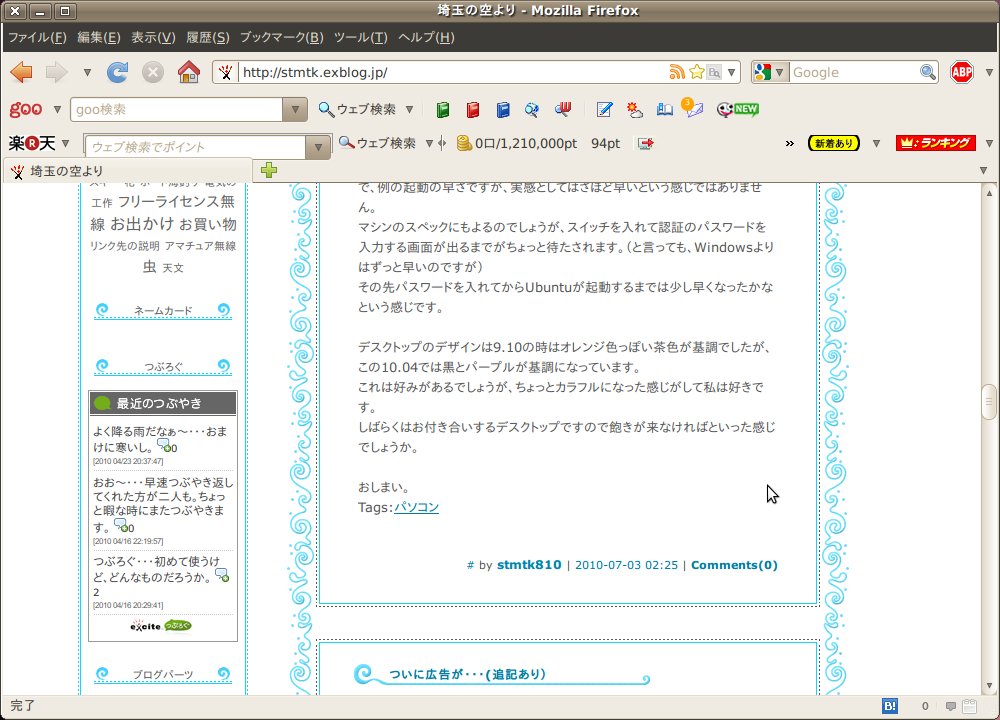The image size is (1000, 720).
Task: Click the アマチュア無線 tag in the sidebar
Action: (x=200, y=246)
